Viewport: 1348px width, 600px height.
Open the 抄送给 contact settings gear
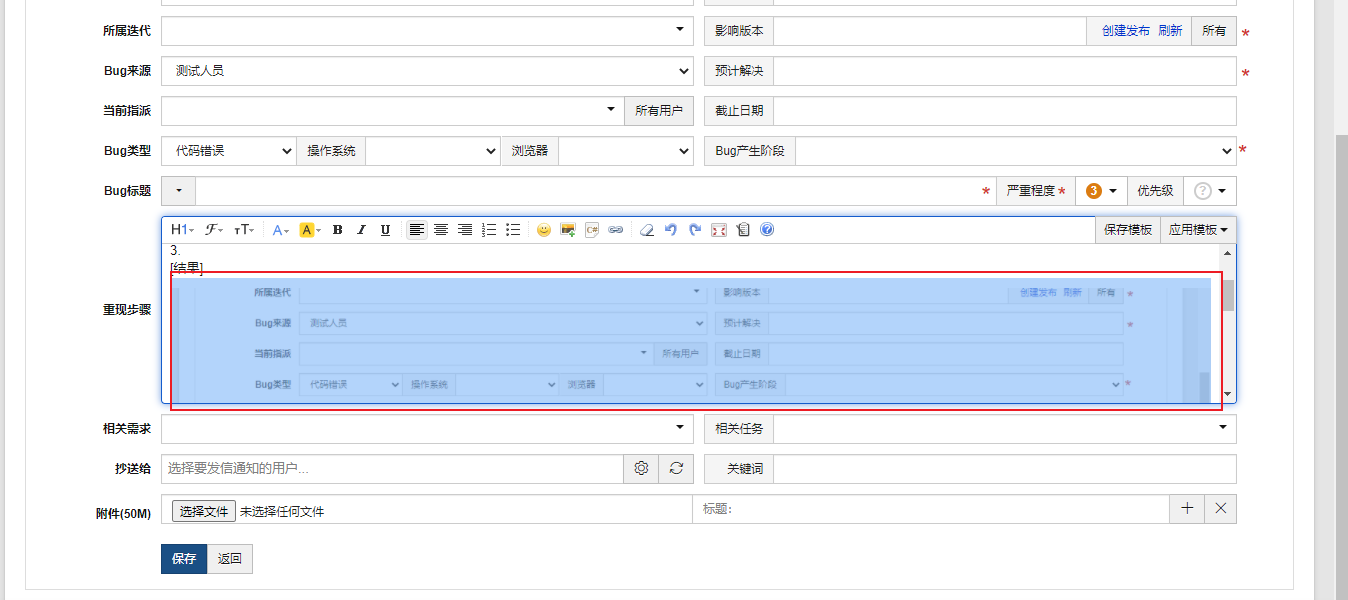[x=641, y=468]
